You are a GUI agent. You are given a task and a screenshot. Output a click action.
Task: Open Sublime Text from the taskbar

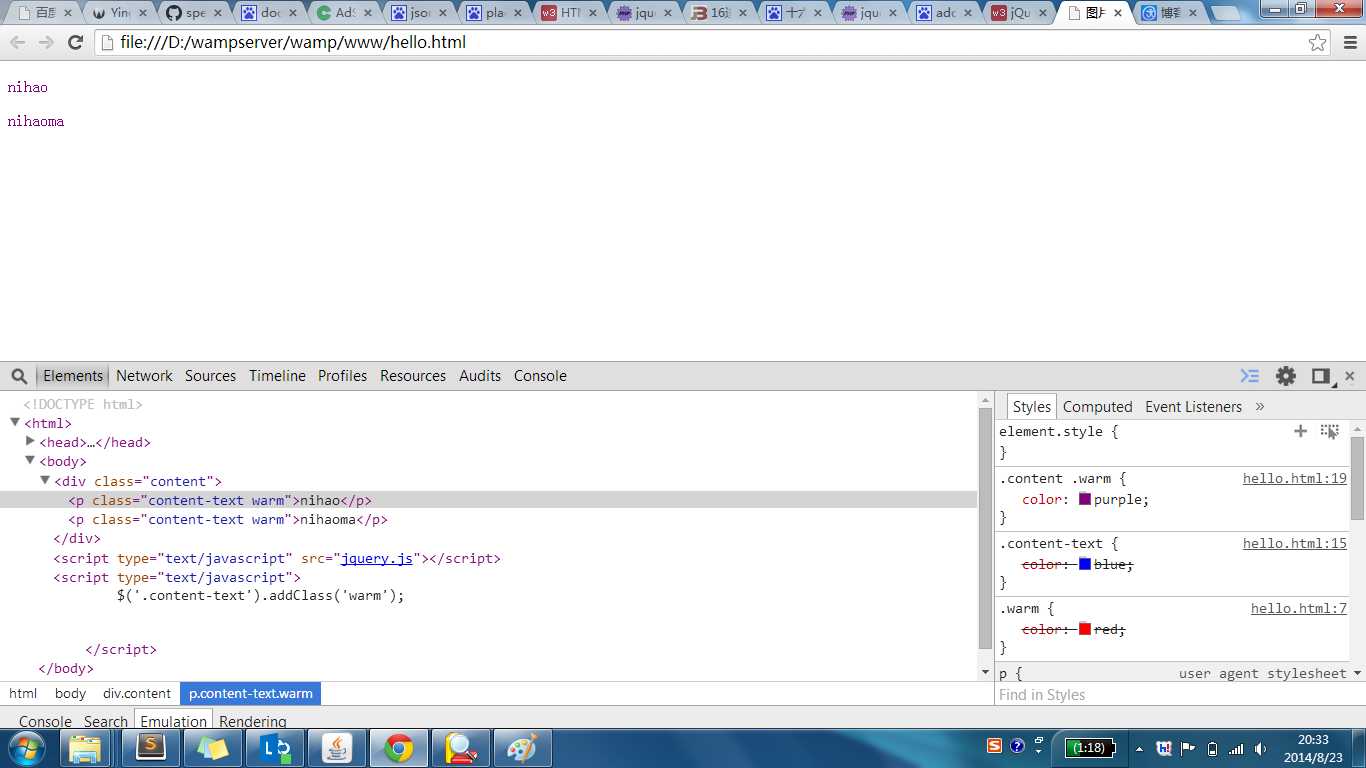(151, 748)
